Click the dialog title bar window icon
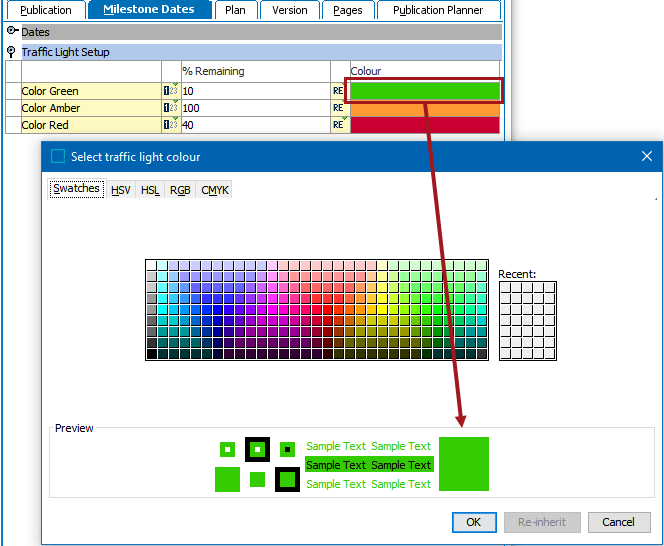664x546 pixels. (x=58, y=156)
